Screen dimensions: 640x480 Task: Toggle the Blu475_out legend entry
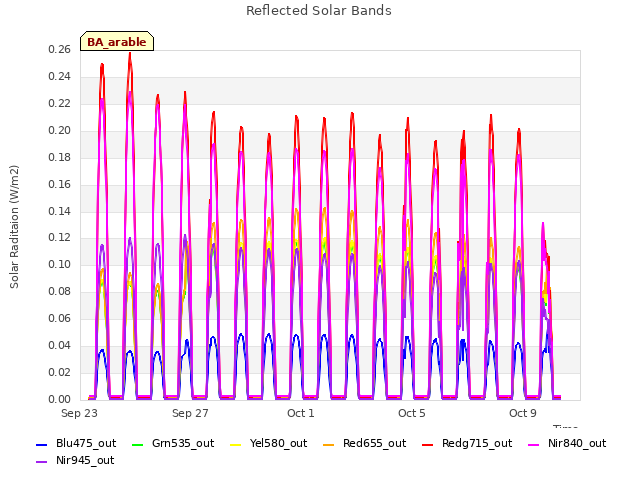click(76, 444)
